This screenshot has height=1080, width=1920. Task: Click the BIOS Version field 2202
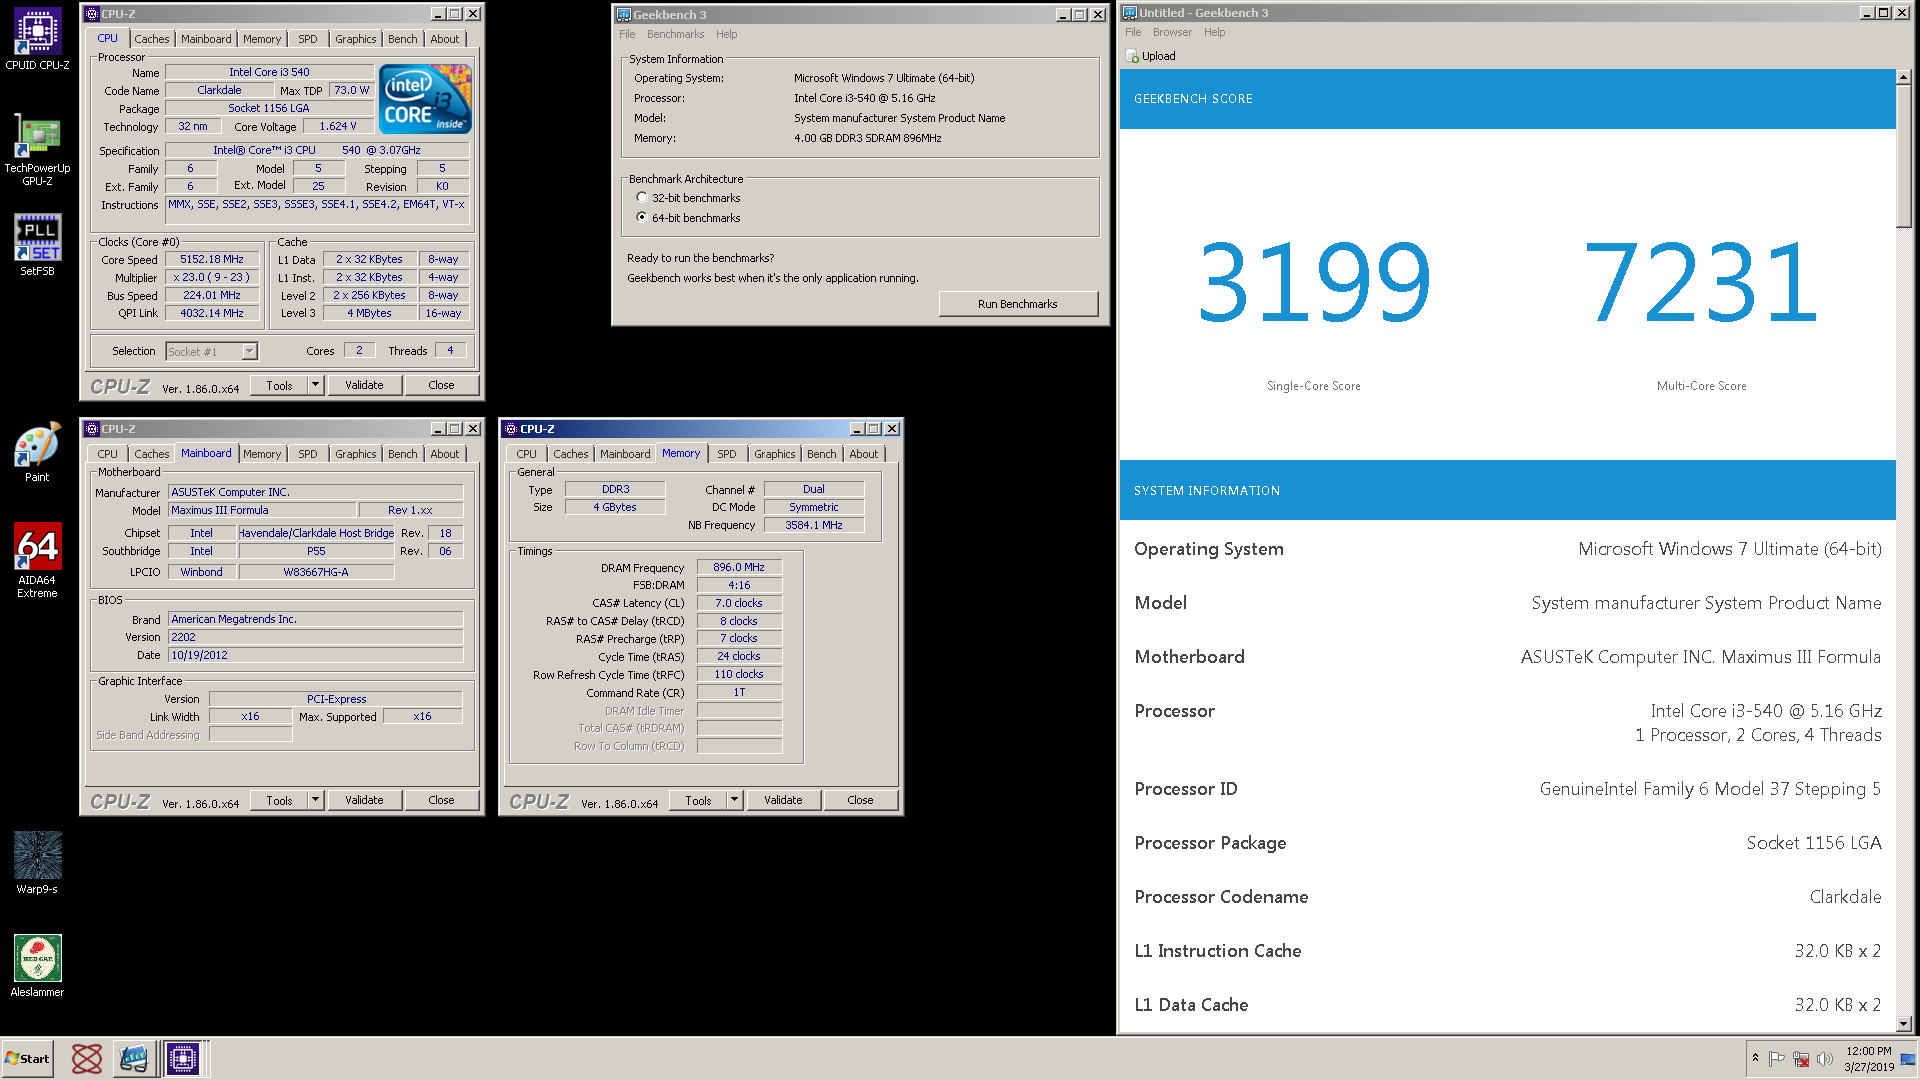[x=316, y=637]
